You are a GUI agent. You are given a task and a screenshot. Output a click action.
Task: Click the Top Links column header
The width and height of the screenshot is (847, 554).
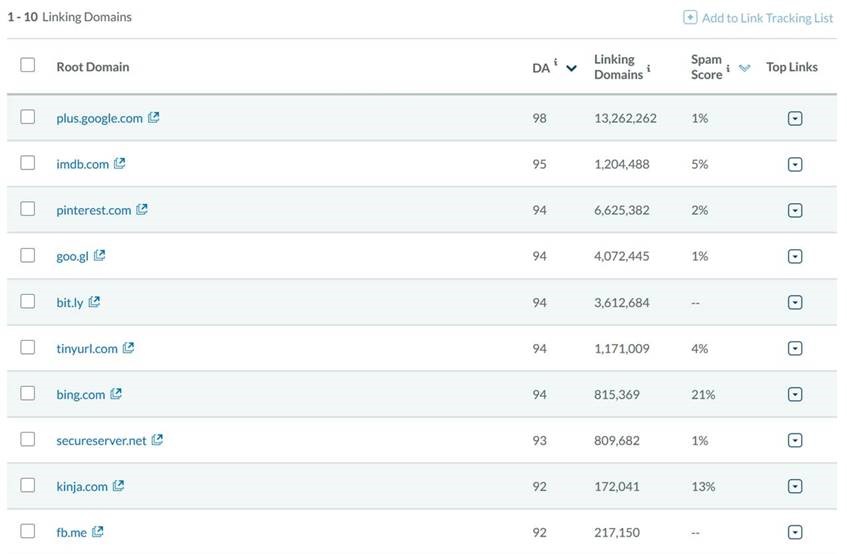[791, 67]
